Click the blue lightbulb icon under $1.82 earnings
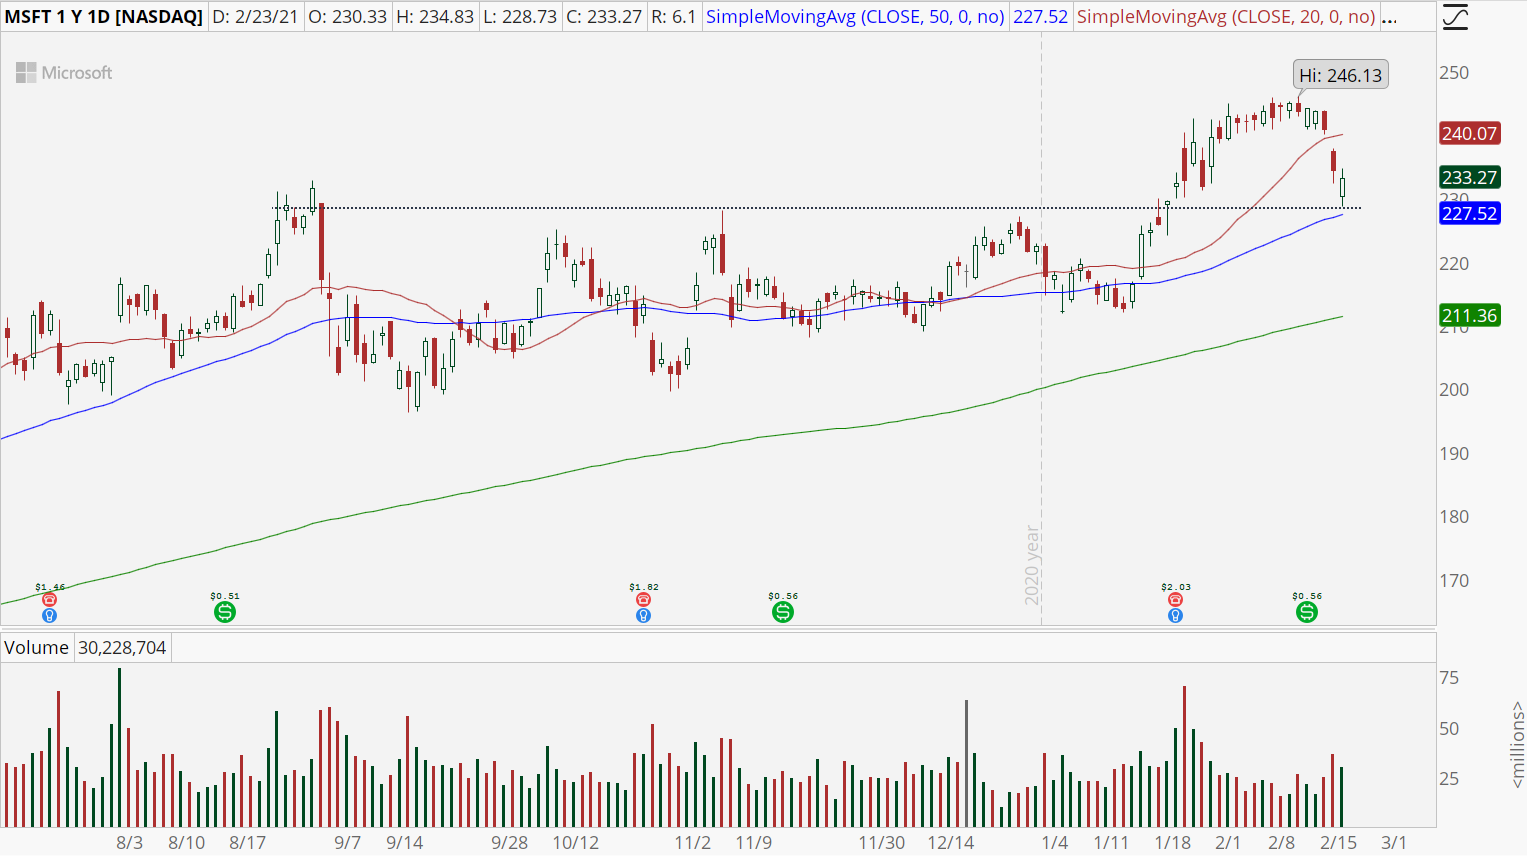This screenshot has height=856, width=1527. 643,615
